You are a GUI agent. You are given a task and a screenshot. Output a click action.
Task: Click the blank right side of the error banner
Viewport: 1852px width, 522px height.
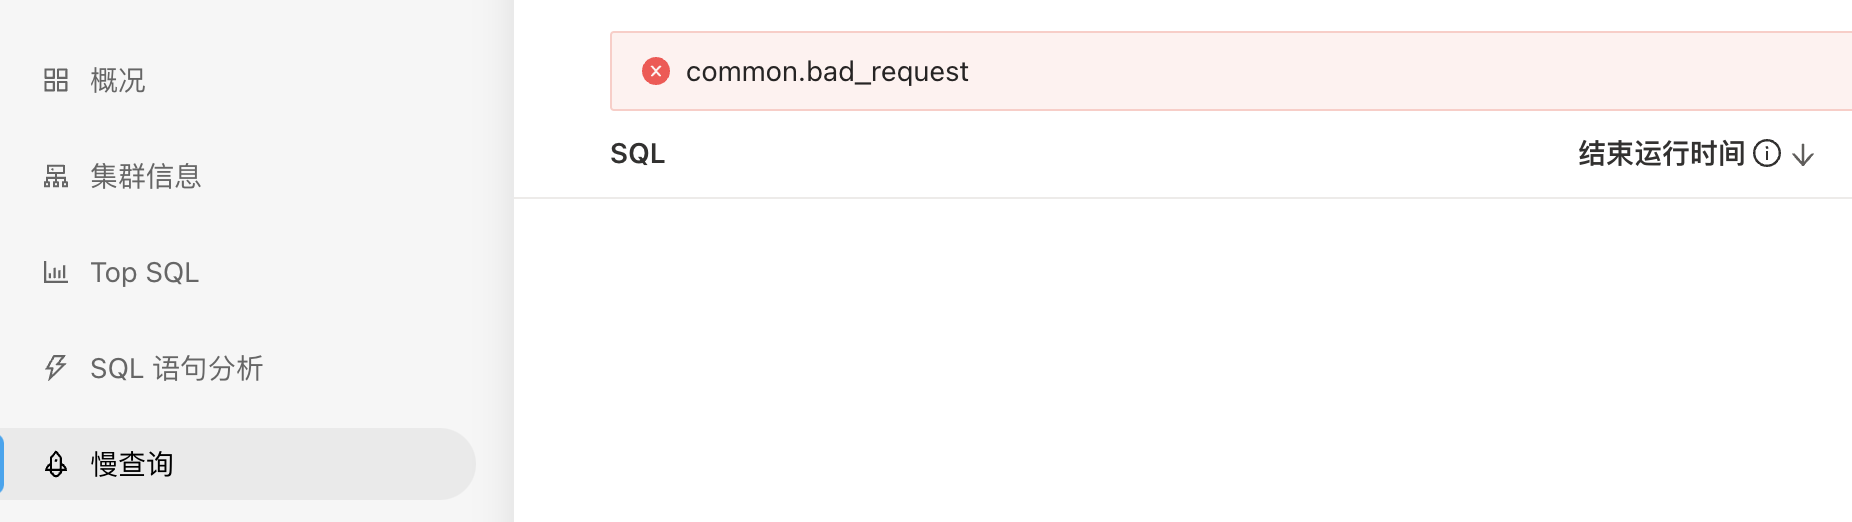[1500, 71]
